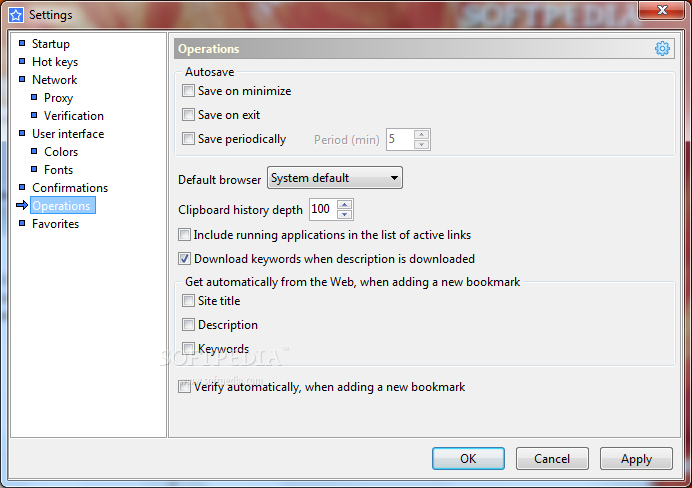Select Network in the settings tree
This screenshot has height=488, width=692.
click(54, 80)
